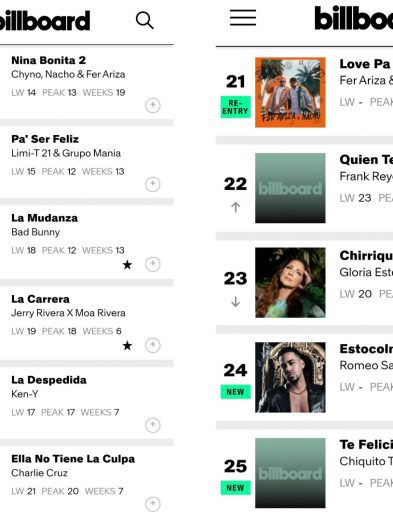The height and width of the screenshot is (520, 393).
Task: Click the star icon on La Mudanza
Action: click(x=127, y=265)
